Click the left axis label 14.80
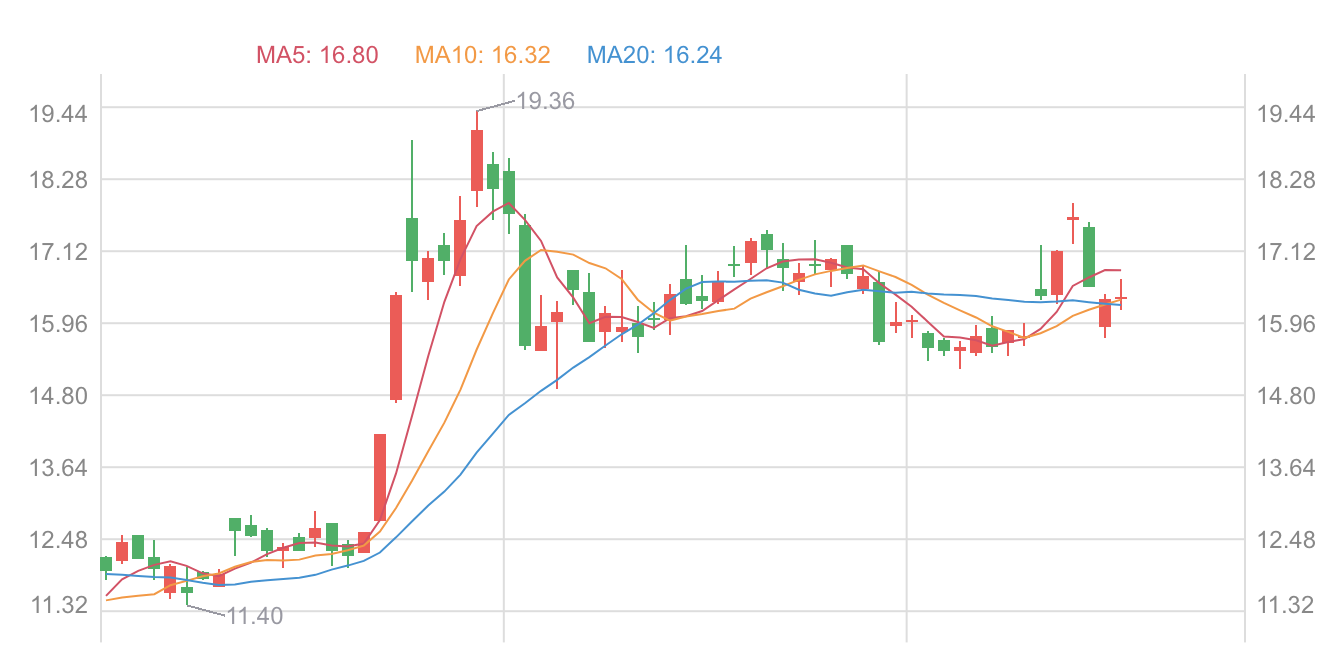This screenshot has height=650, width=1336. [59, 396]
